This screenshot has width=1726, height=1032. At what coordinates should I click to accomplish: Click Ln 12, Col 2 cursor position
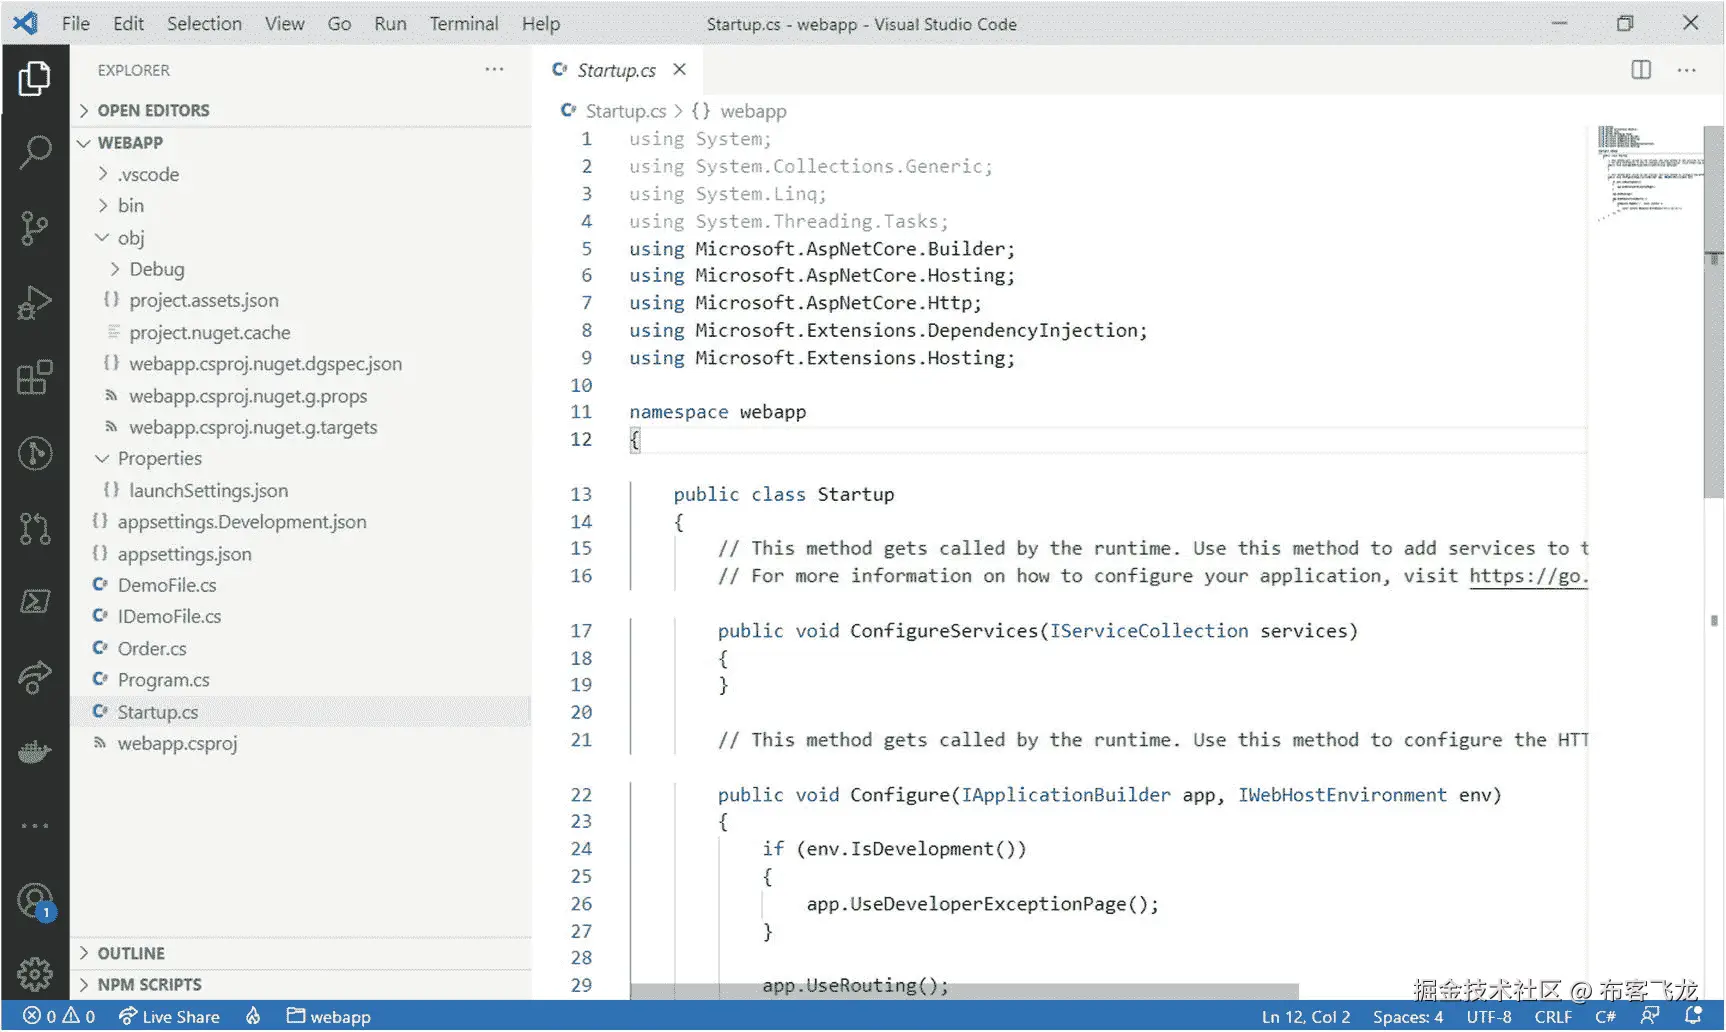[x=1306, y=1016]
